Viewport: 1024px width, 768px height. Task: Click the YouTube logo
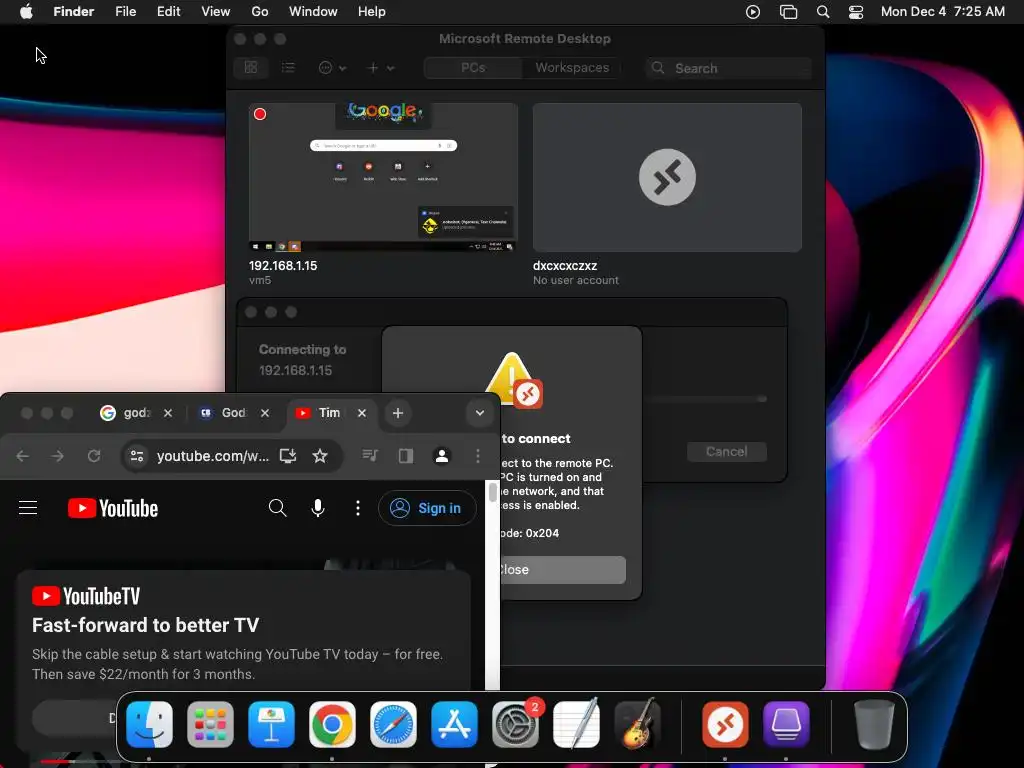113,508
